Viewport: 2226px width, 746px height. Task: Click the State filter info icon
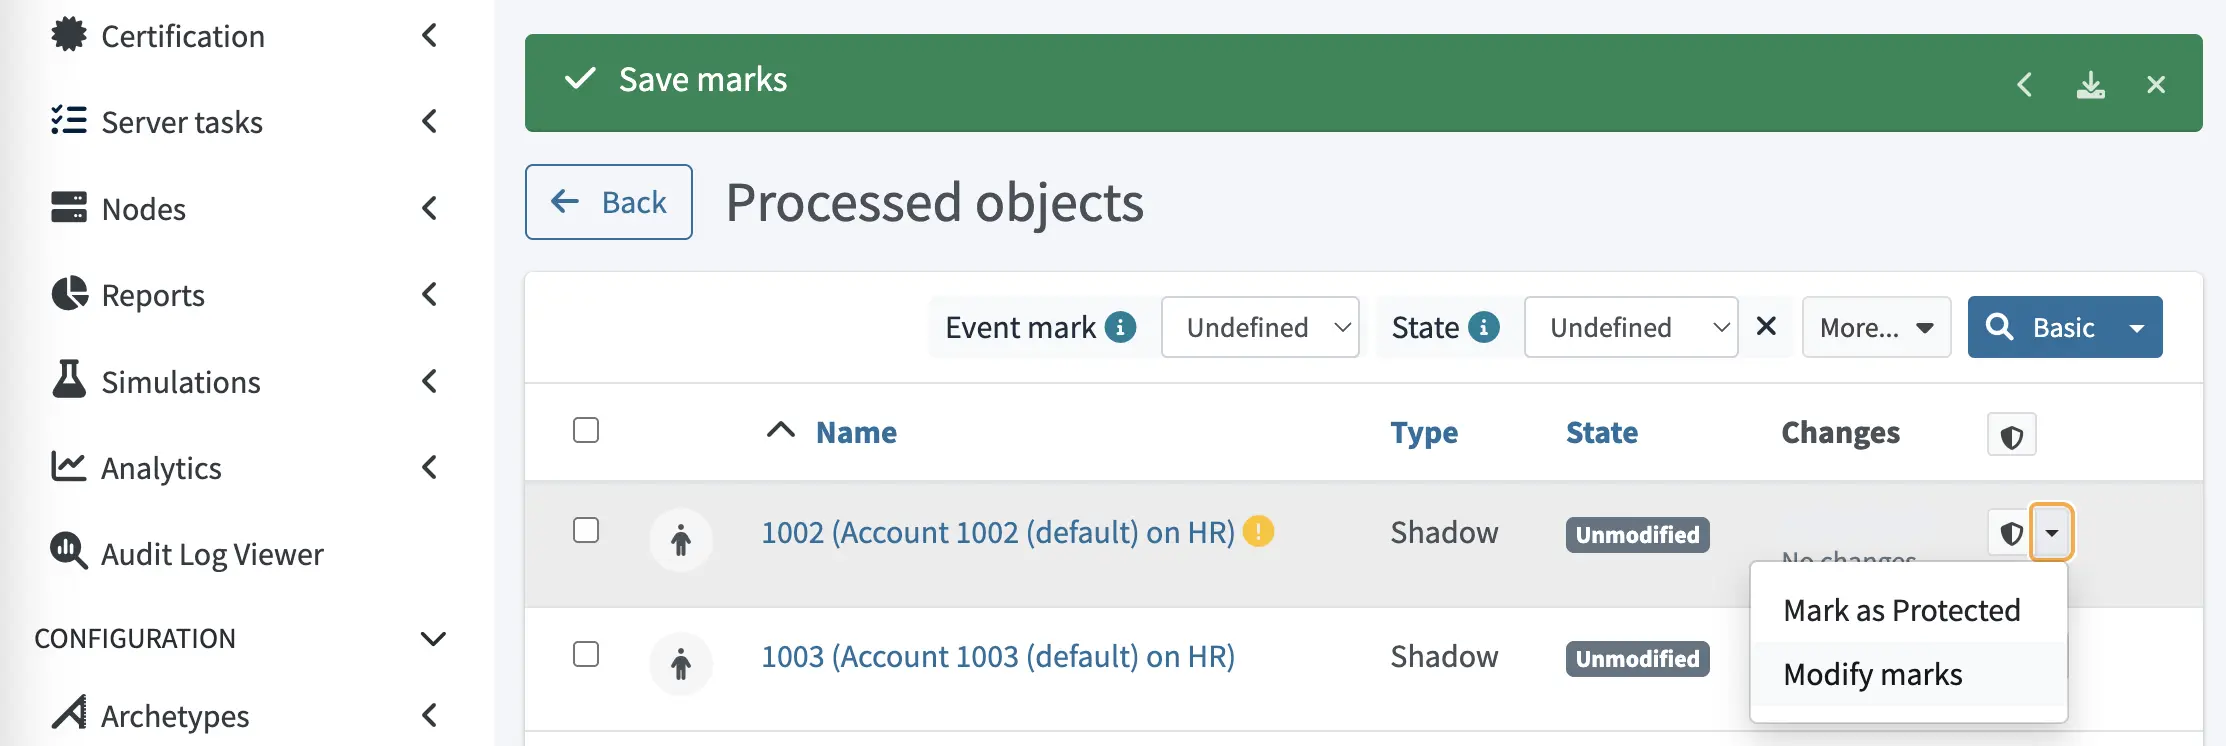(1484, 327)
